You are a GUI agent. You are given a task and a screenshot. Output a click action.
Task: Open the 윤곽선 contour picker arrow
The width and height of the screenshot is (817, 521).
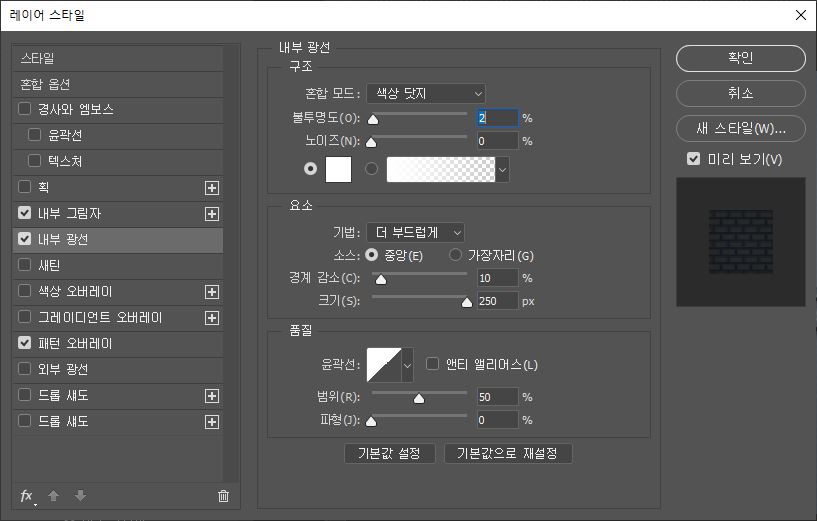(407, 365)
